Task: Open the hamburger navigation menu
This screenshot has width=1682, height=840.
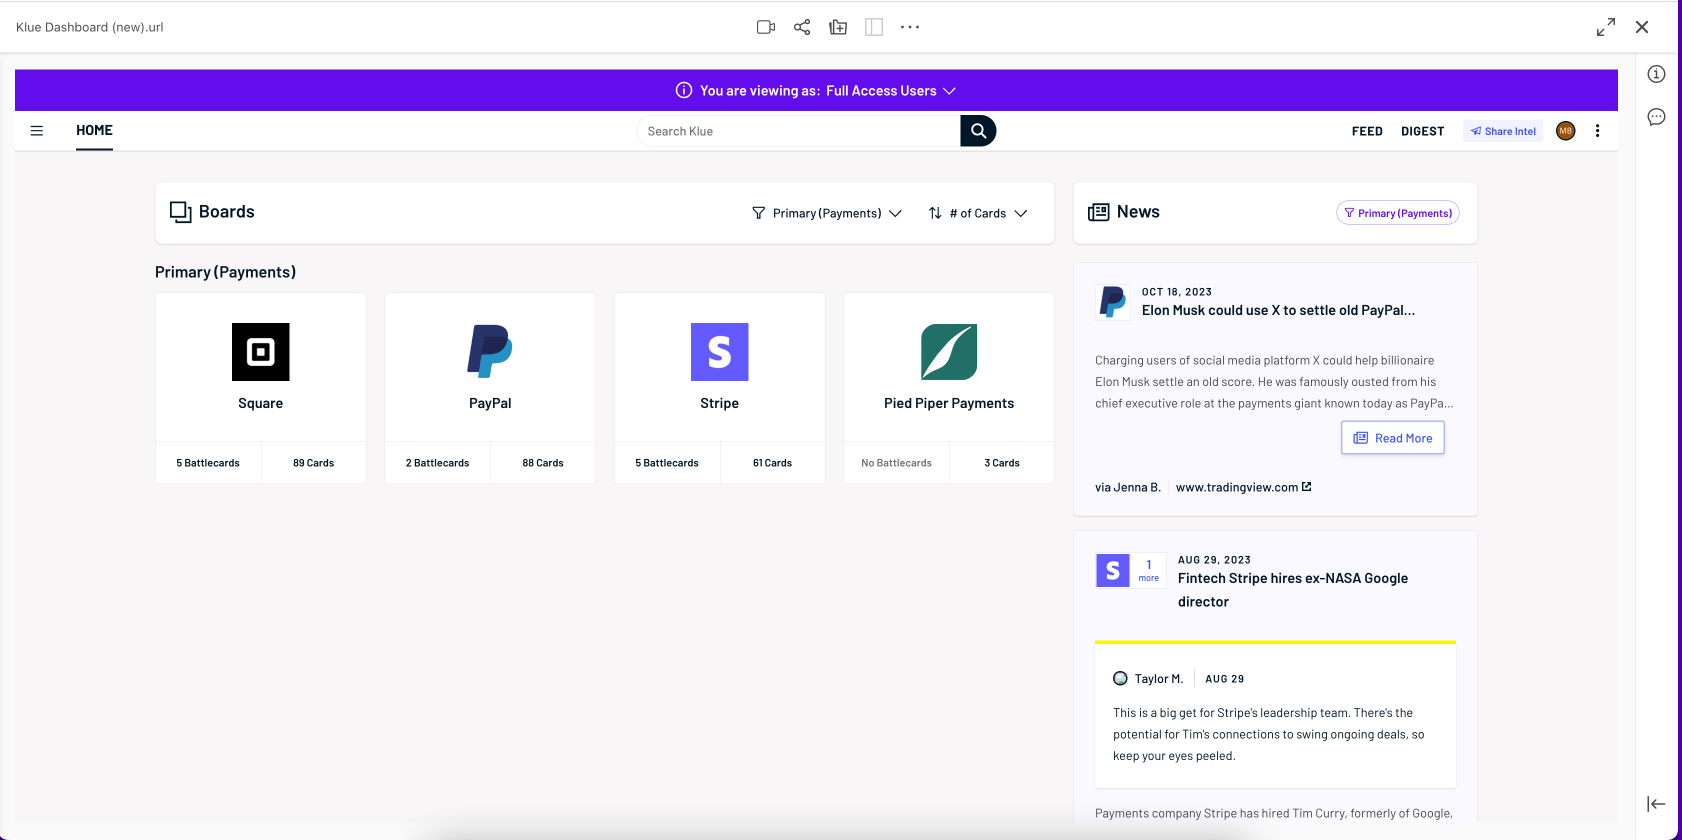Action: [x=37, y=131]
